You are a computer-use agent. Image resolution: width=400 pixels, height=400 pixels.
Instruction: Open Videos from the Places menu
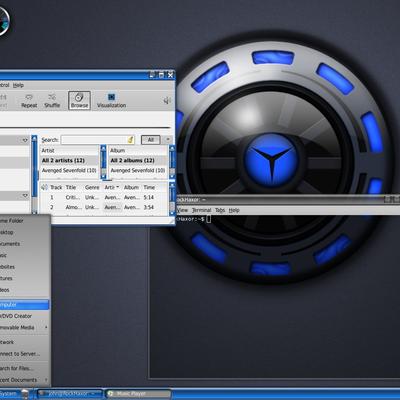click(25, 290)
